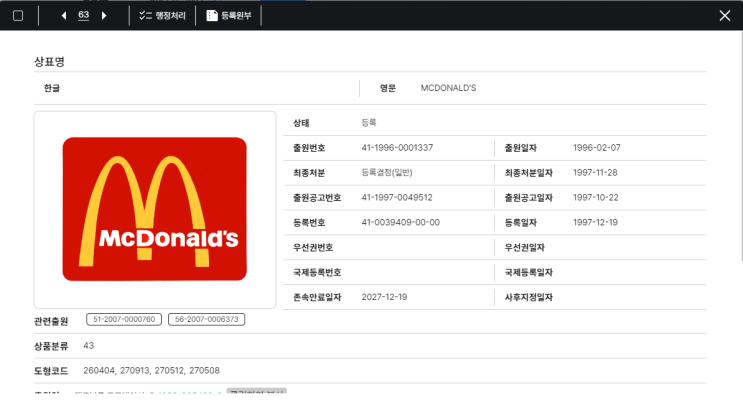Select application number 41-1996-0001337
Screen dimensions: 743x402
[x=397, y=148]
